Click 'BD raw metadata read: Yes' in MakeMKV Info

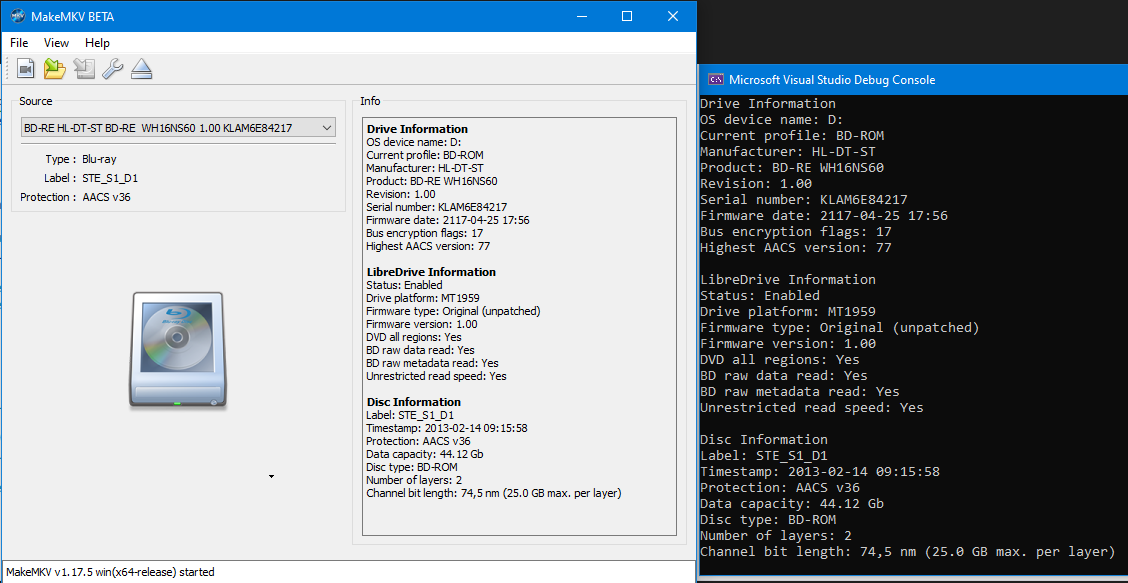point(432,363)
